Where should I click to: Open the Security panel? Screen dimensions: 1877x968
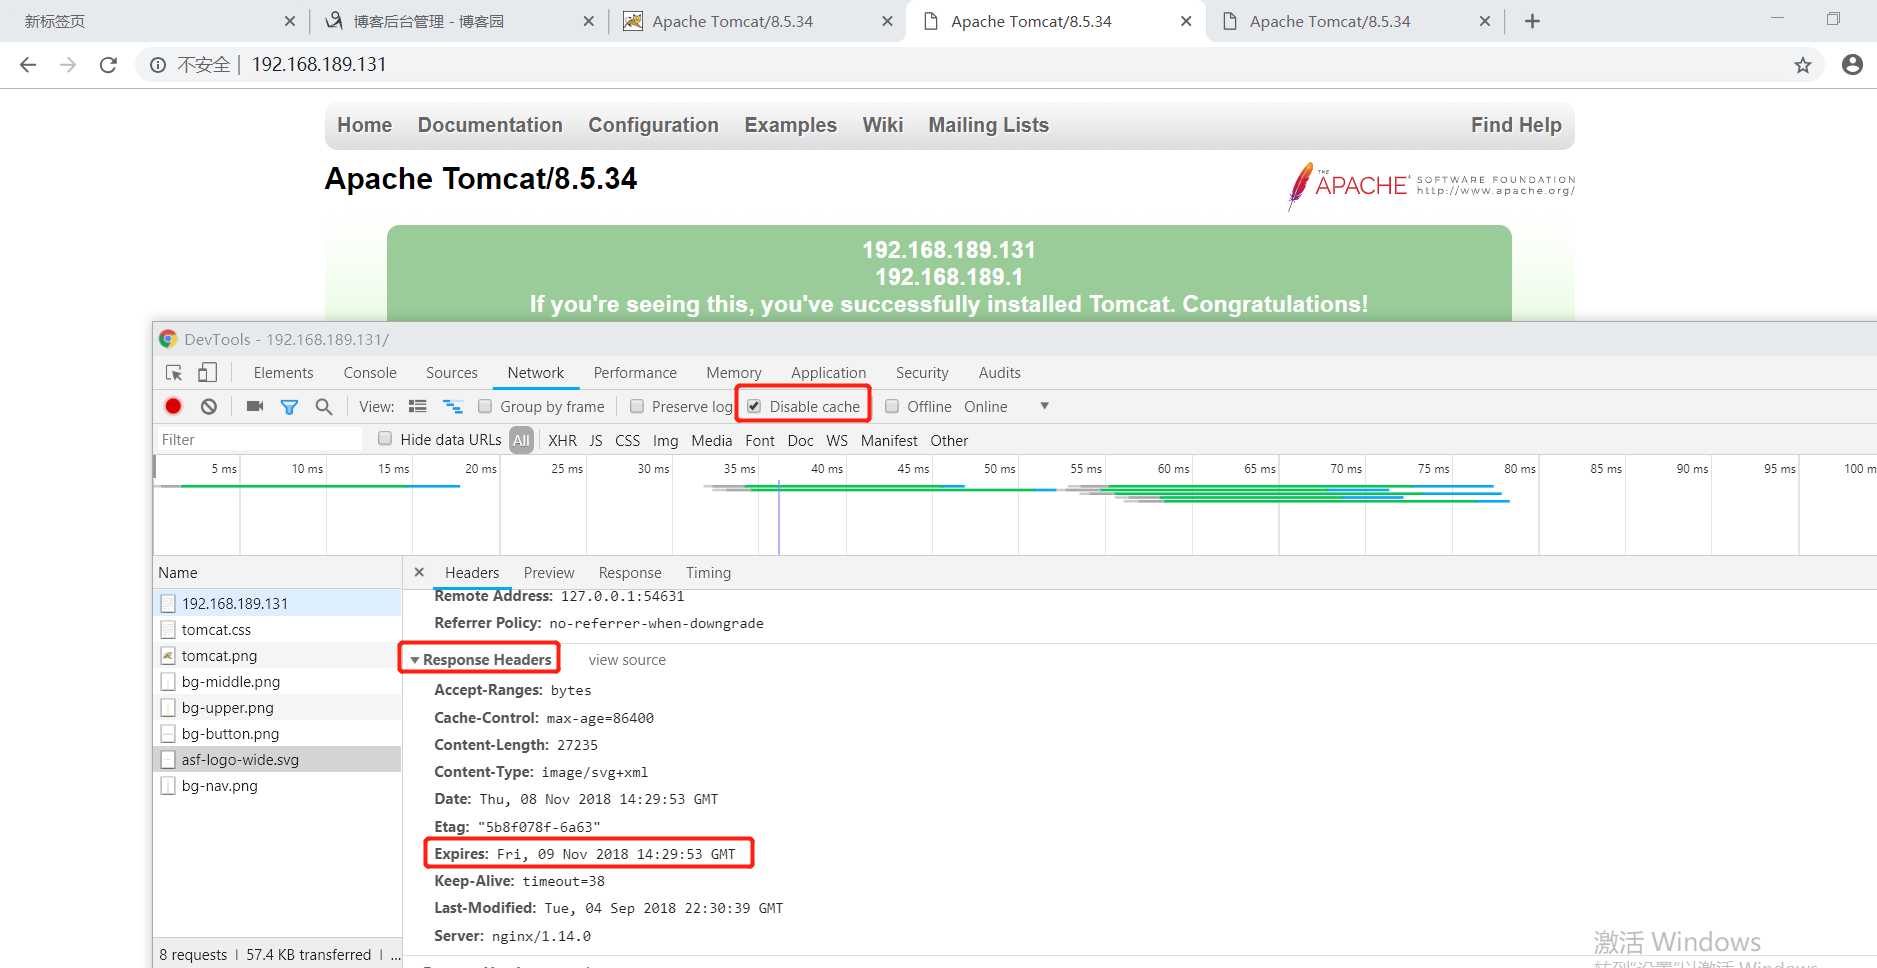click(x=922, y=373)
